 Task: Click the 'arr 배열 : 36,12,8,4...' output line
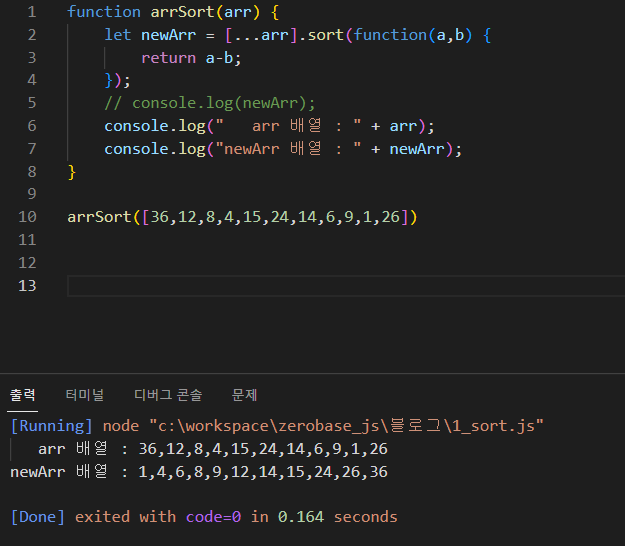click(x=213, y=449)
